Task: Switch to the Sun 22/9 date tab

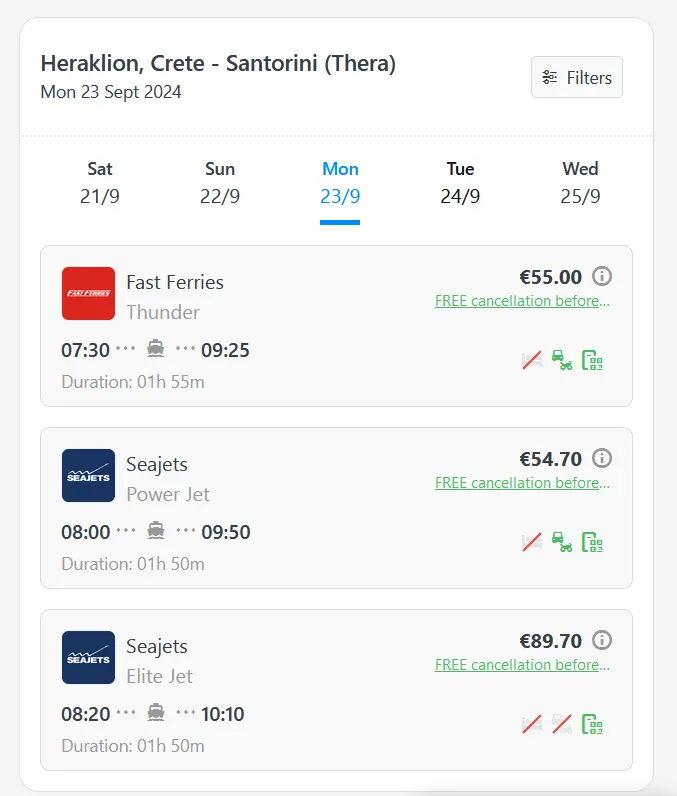Action: (220, 182)
